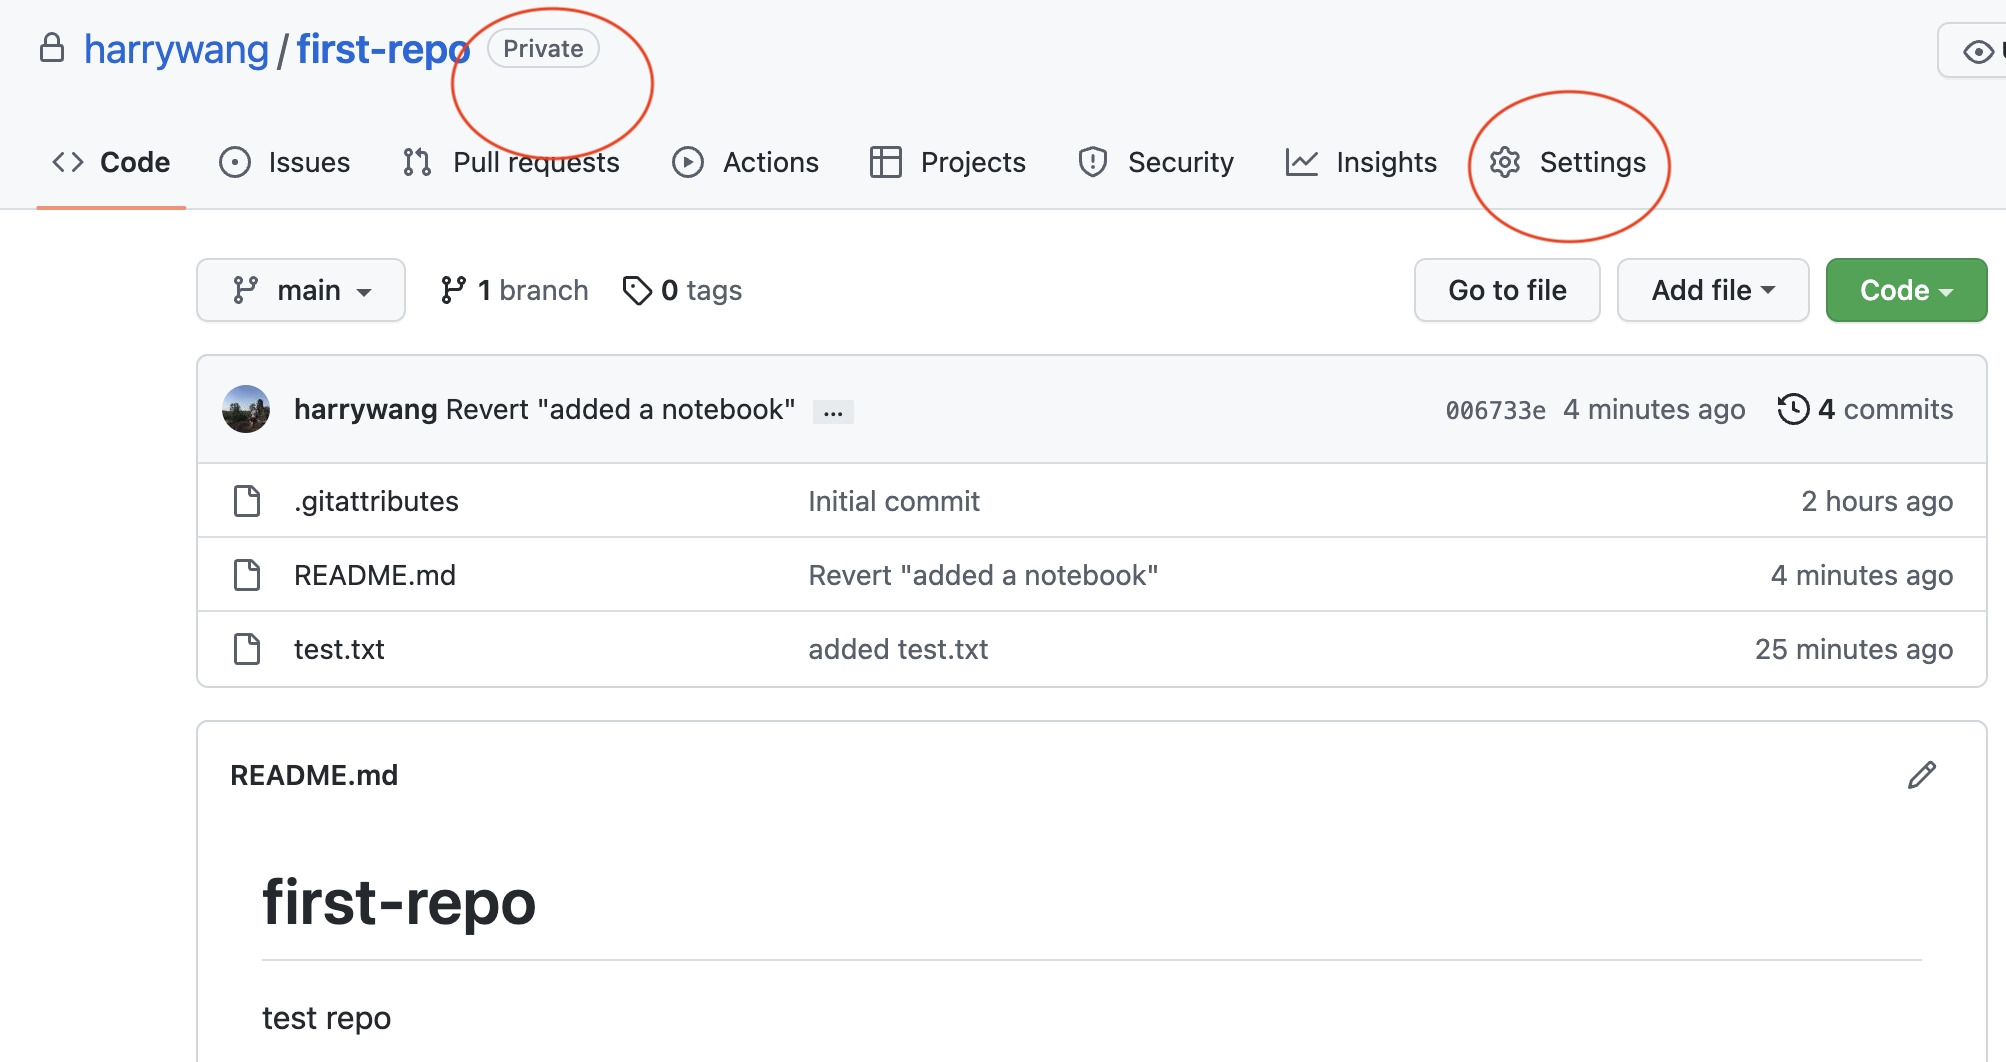
Task: Open commit hash 006733e
Action: pos(1495,410)
